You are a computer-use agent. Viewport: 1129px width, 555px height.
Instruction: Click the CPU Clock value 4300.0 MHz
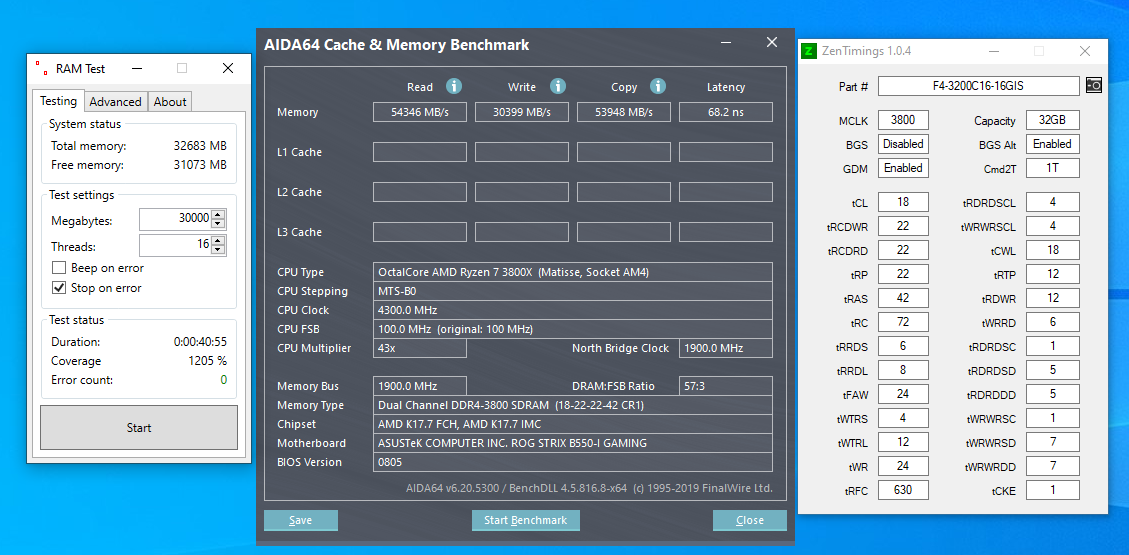coord(572,310)
